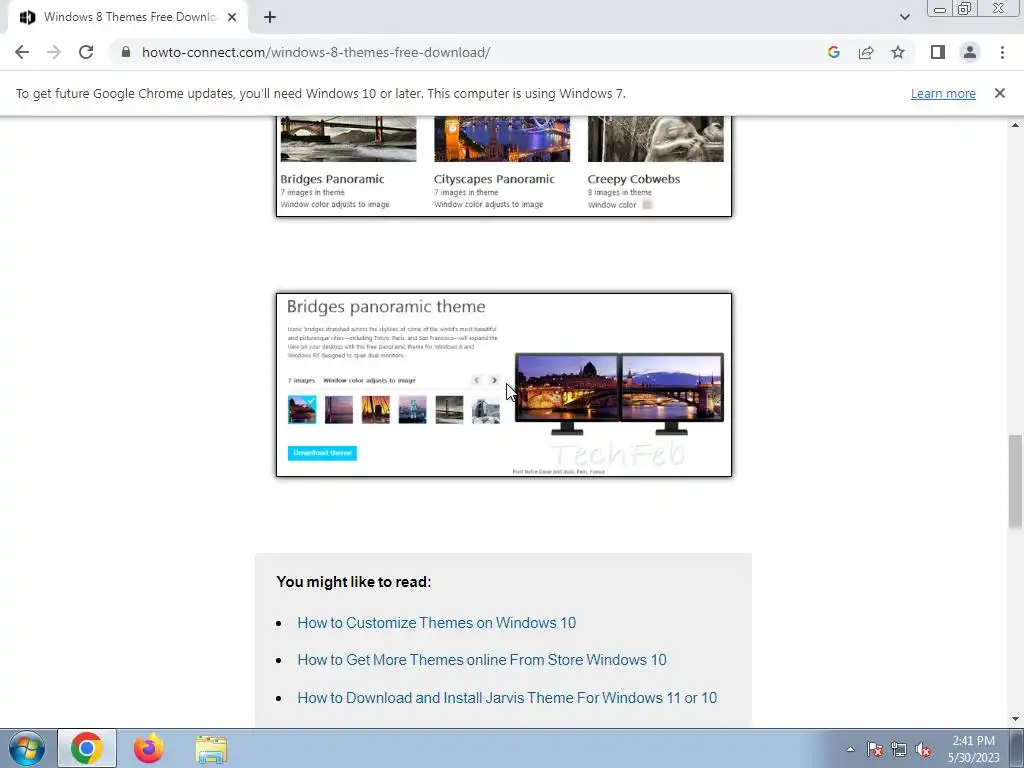The image size is (1024, 768).
Task: Open the network tray icon
Action: pyautogui.click(x=899, y=749)
